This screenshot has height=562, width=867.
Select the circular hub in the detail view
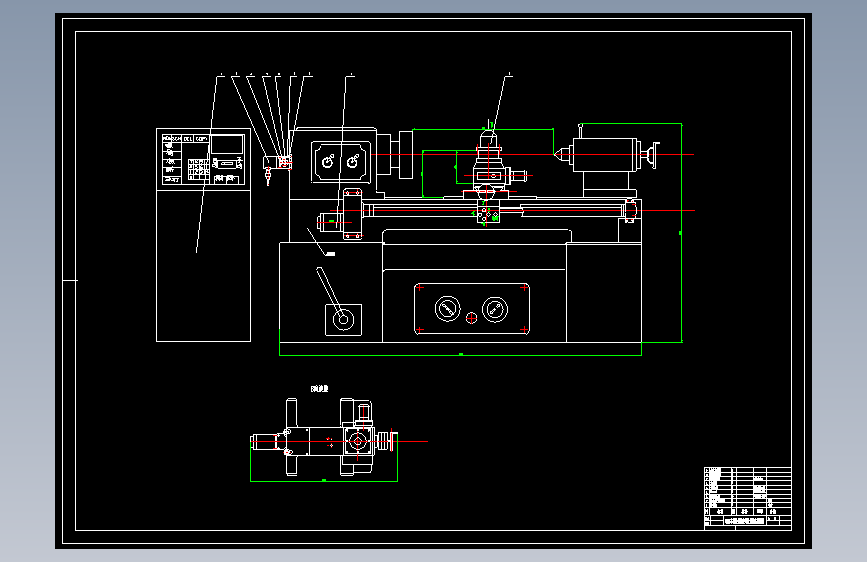[358, 441]
